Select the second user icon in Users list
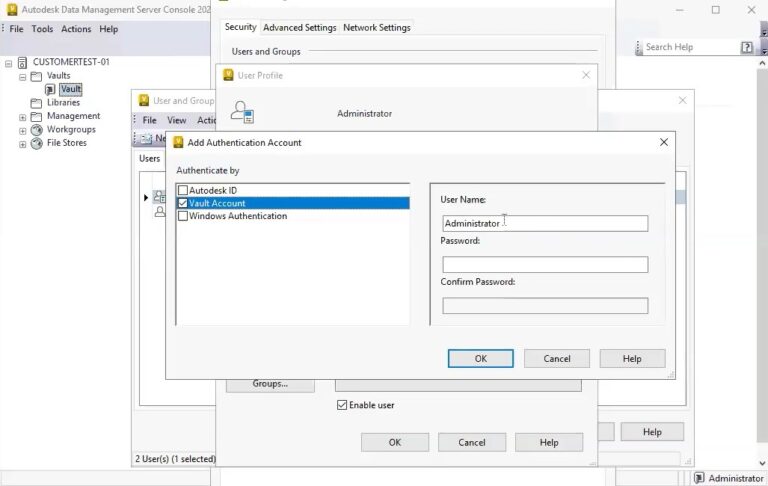The image size is (768, 486). pyautogui.click(x=160, y=211)
